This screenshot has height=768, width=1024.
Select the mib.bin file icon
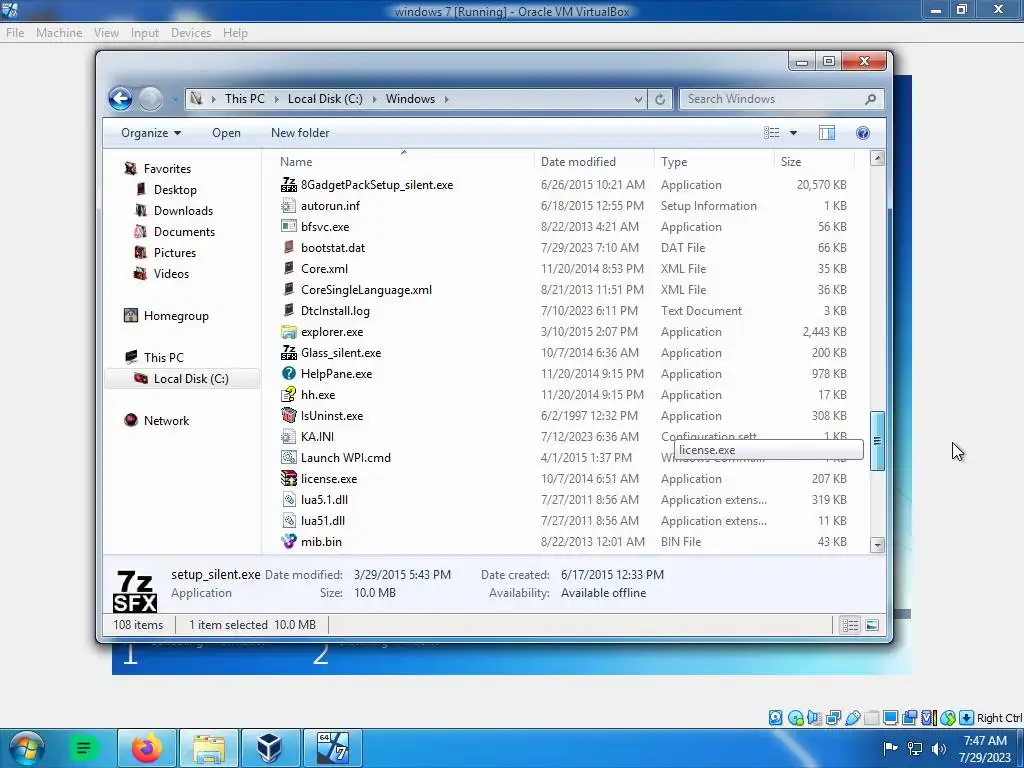point(289,541)
